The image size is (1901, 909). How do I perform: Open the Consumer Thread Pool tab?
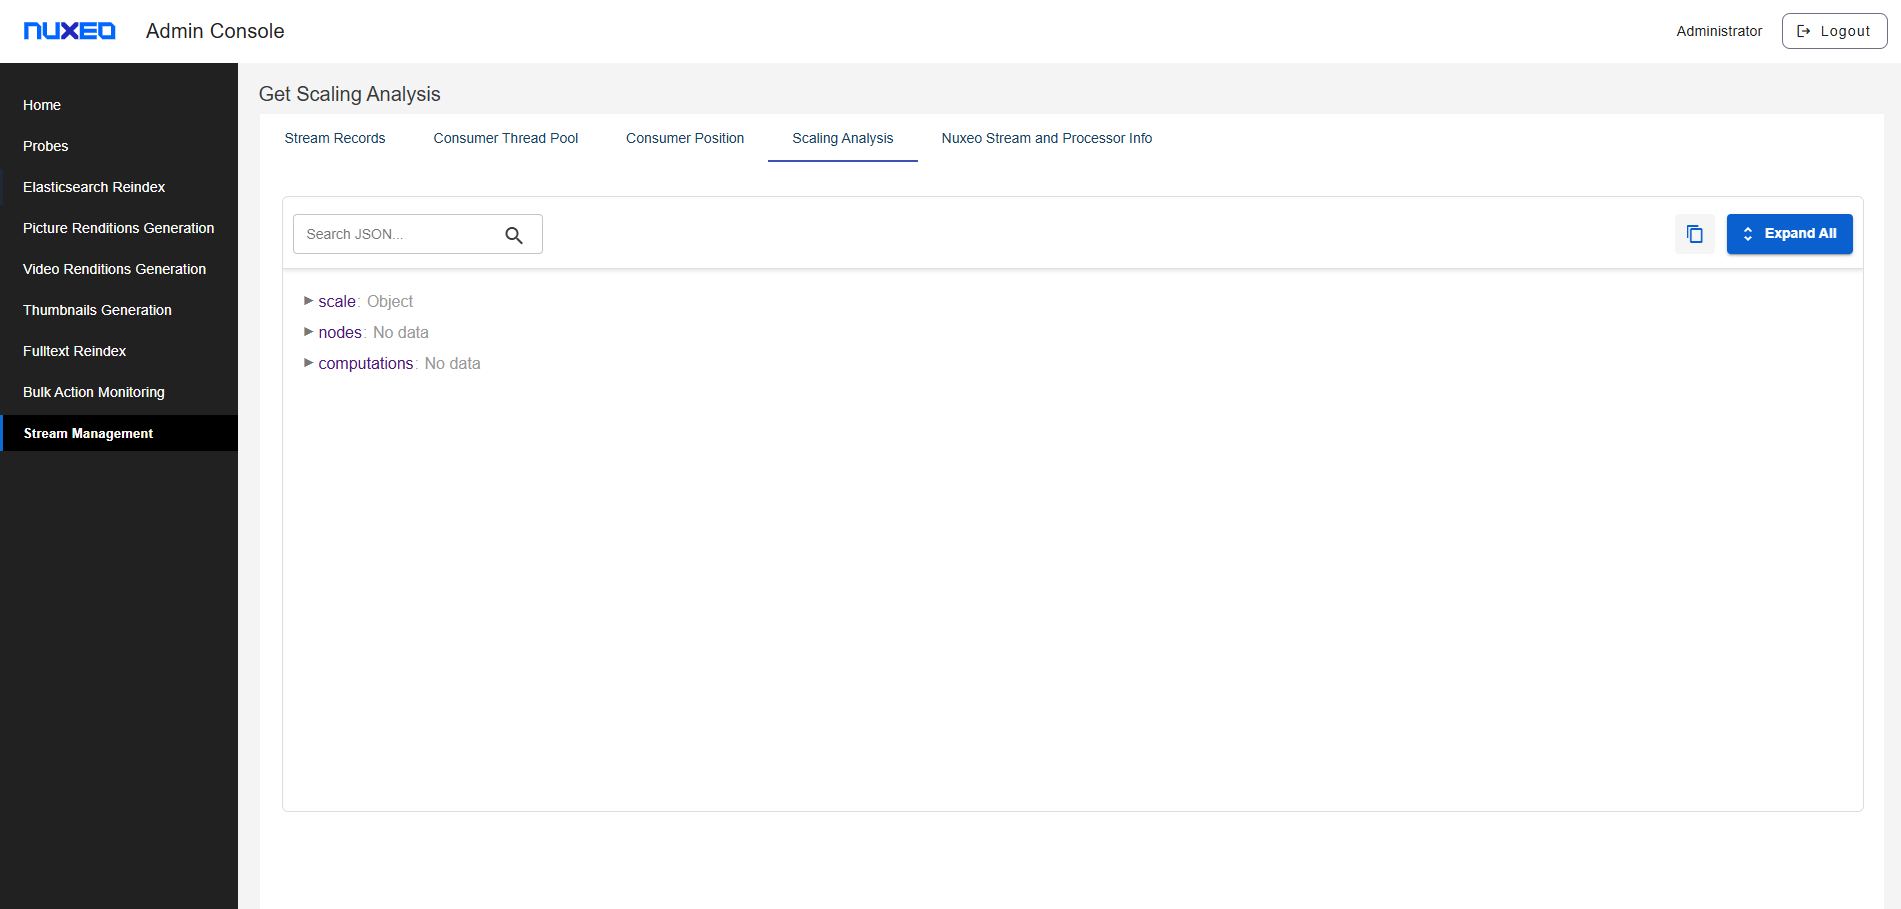pyautogui.click(x=505, y=138)
